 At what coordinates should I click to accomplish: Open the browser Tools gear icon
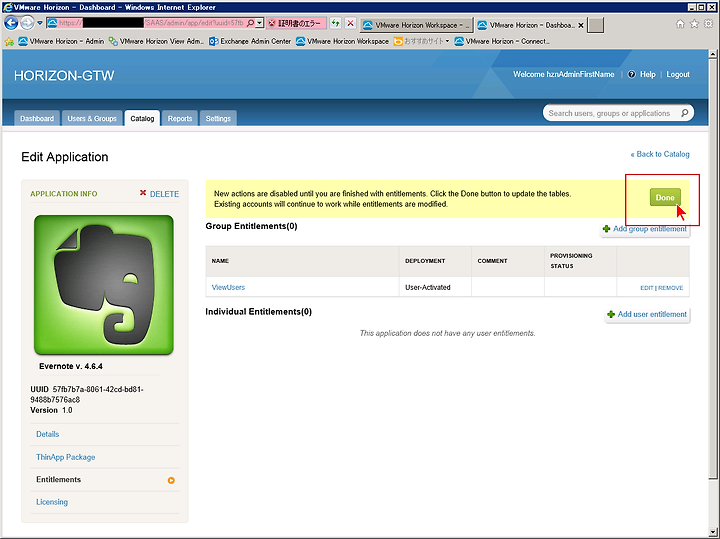[709, 24]
